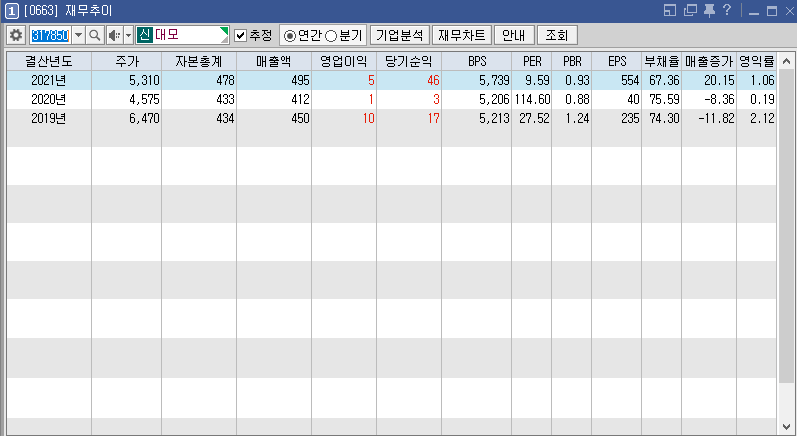The image size is (797, 436).
Task: Click the 자본총계 column header
Action: click(199, 61)
